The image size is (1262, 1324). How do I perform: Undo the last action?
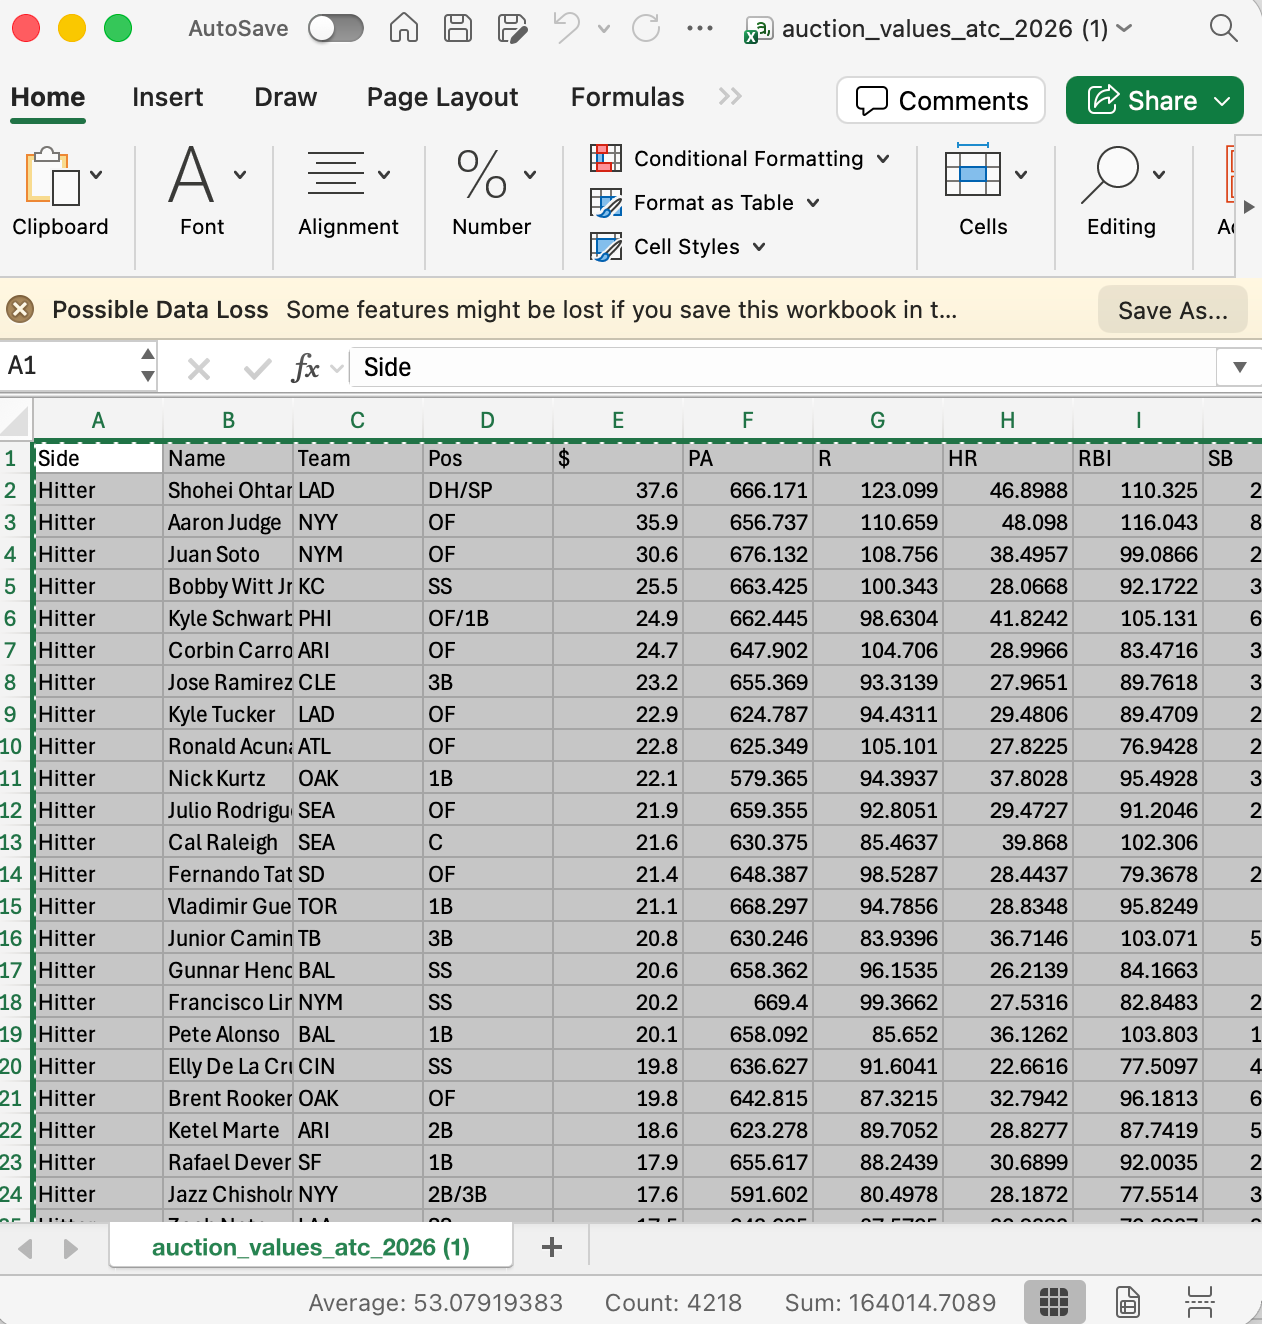(x=566, y=28)
